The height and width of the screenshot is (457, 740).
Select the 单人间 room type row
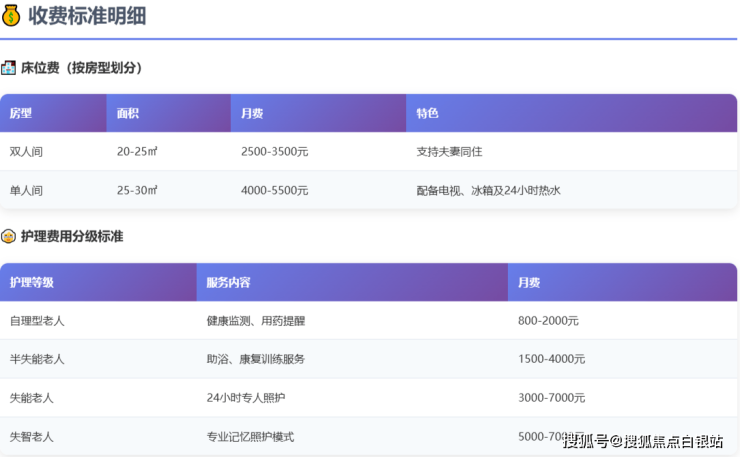point(27,190)
